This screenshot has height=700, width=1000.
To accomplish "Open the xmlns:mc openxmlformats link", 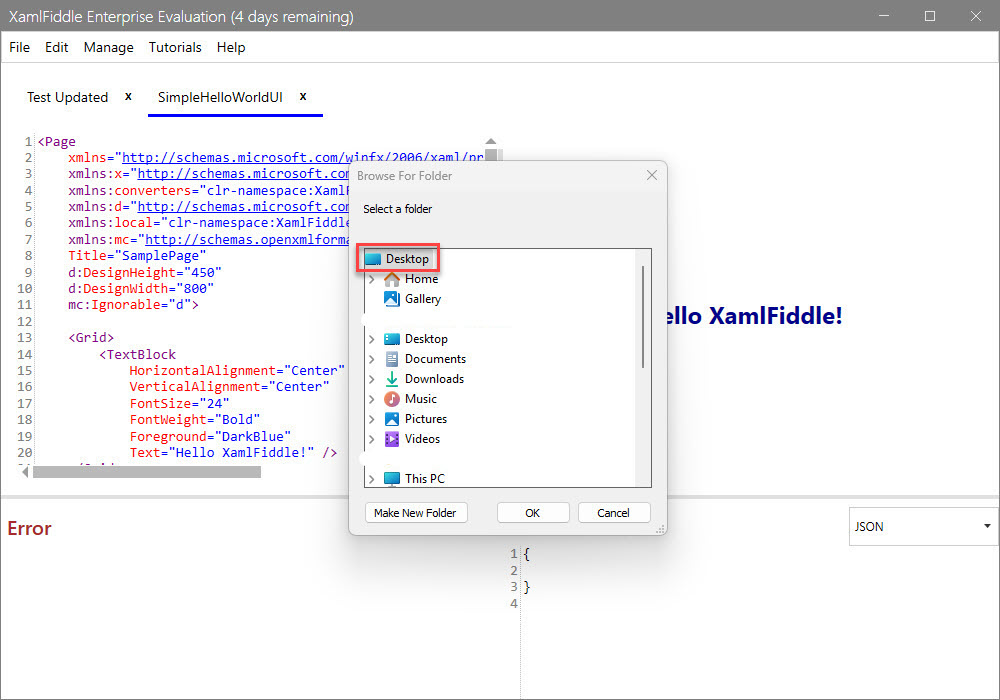I will click(247, 239).
